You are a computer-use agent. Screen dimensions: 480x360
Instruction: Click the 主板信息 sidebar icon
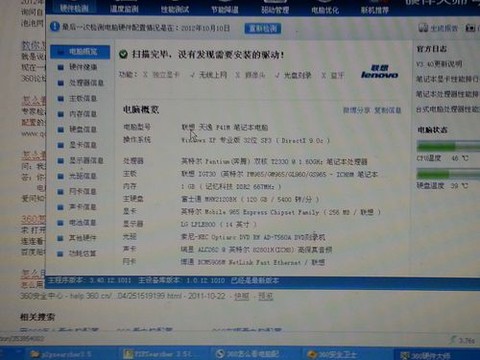coord(60,99)
